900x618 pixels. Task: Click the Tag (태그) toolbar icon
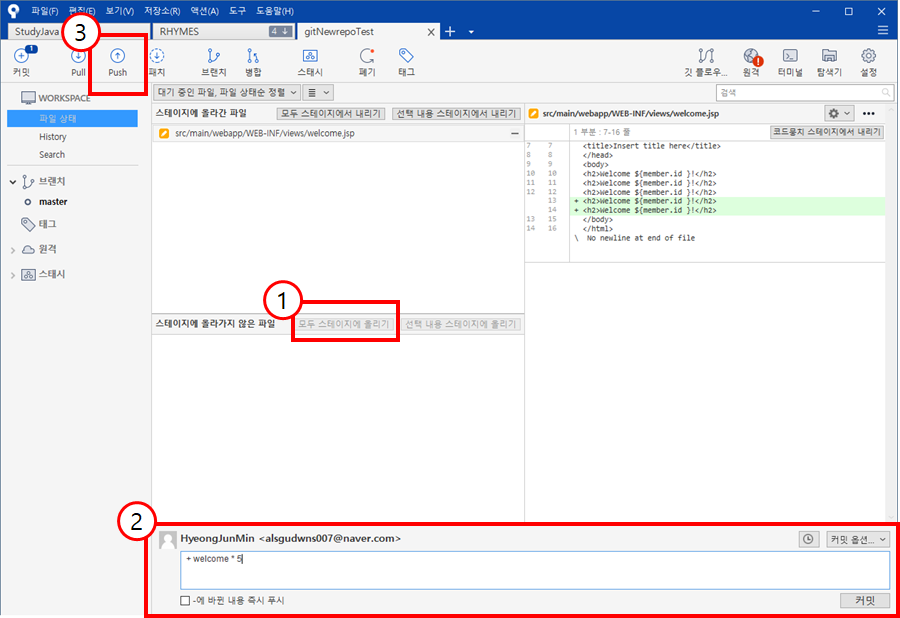pos(406,62)
